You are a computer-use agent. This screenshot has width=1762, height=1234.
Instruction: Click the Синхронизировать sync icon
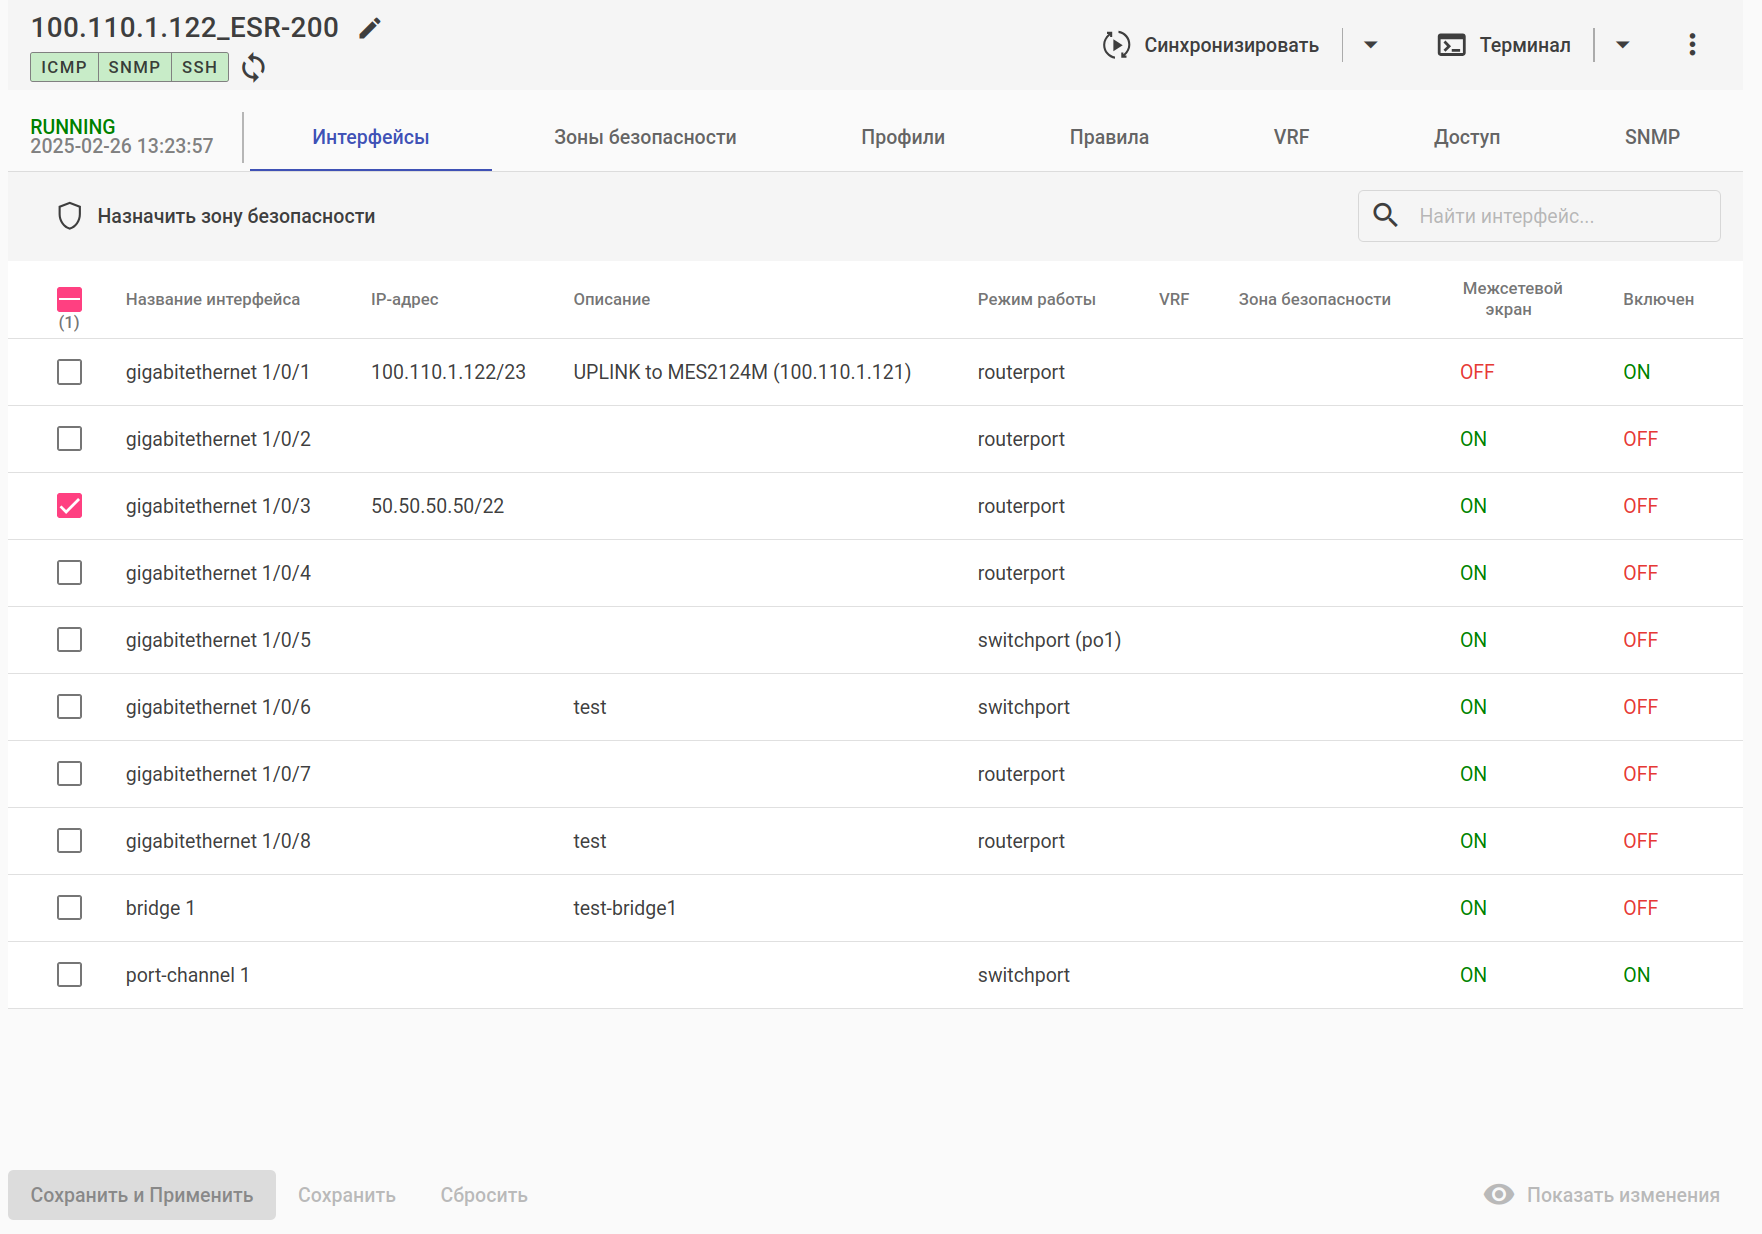pos(1116,45)
